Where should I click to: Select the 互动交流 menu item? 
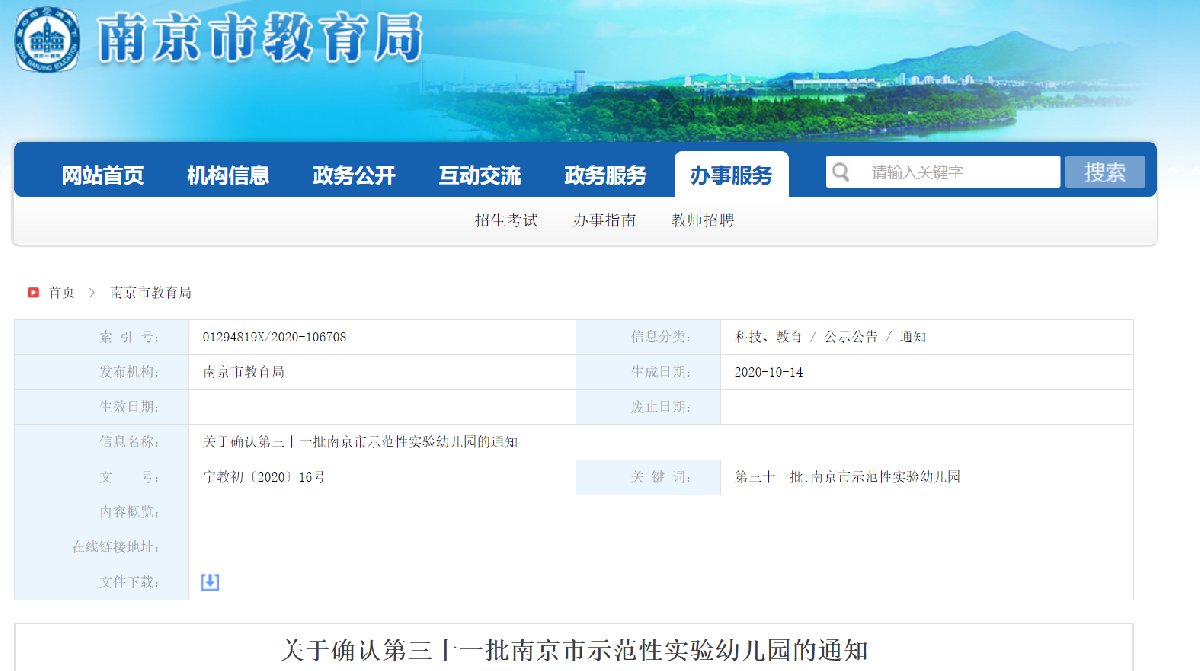coord(480,176)
